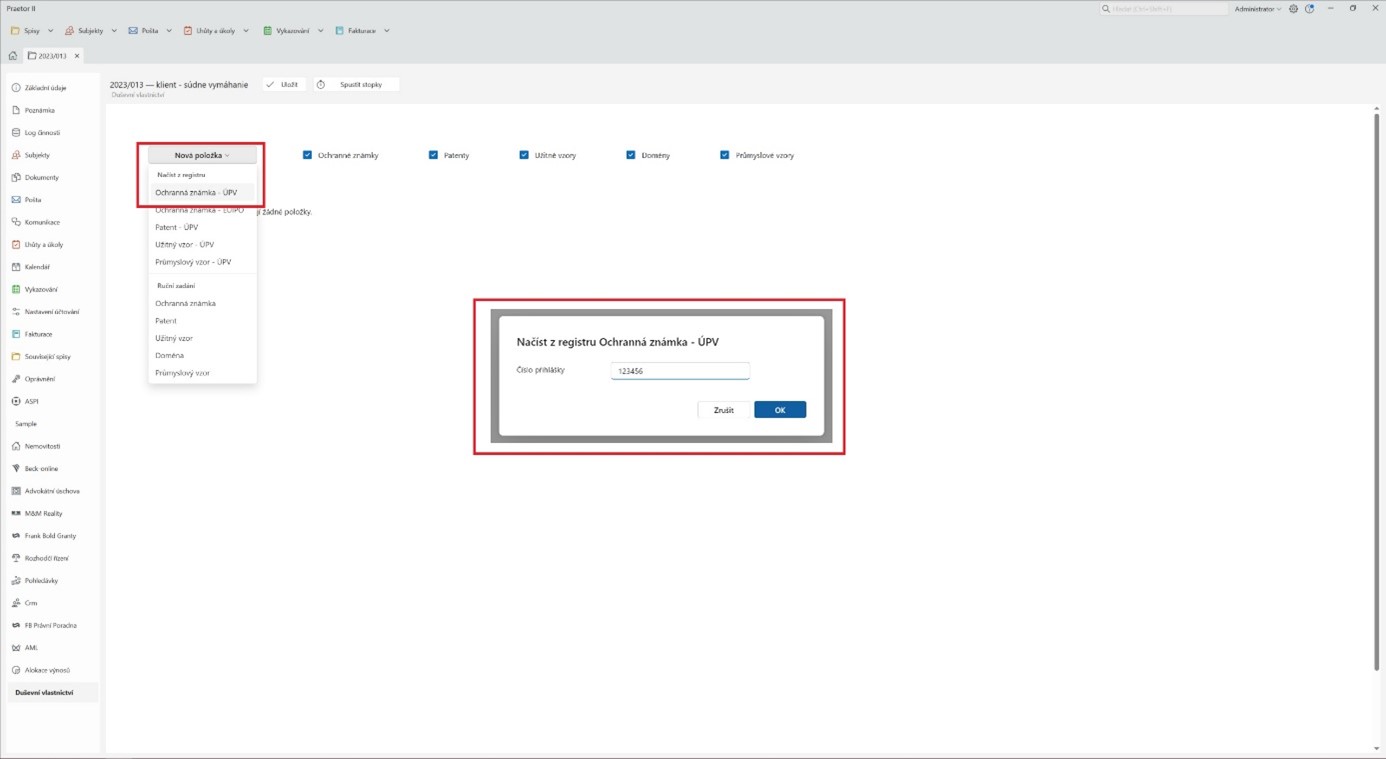Choose Doména under Ruční zadání
Screen dimensions: 1386x759
pos(169,355)
